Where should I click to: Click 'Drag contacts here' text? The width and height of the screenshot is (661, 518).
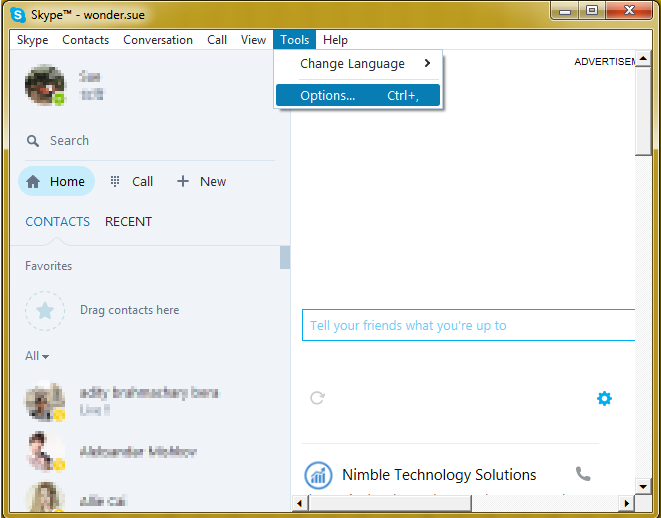pyautogui.click(x=129, y=310)
